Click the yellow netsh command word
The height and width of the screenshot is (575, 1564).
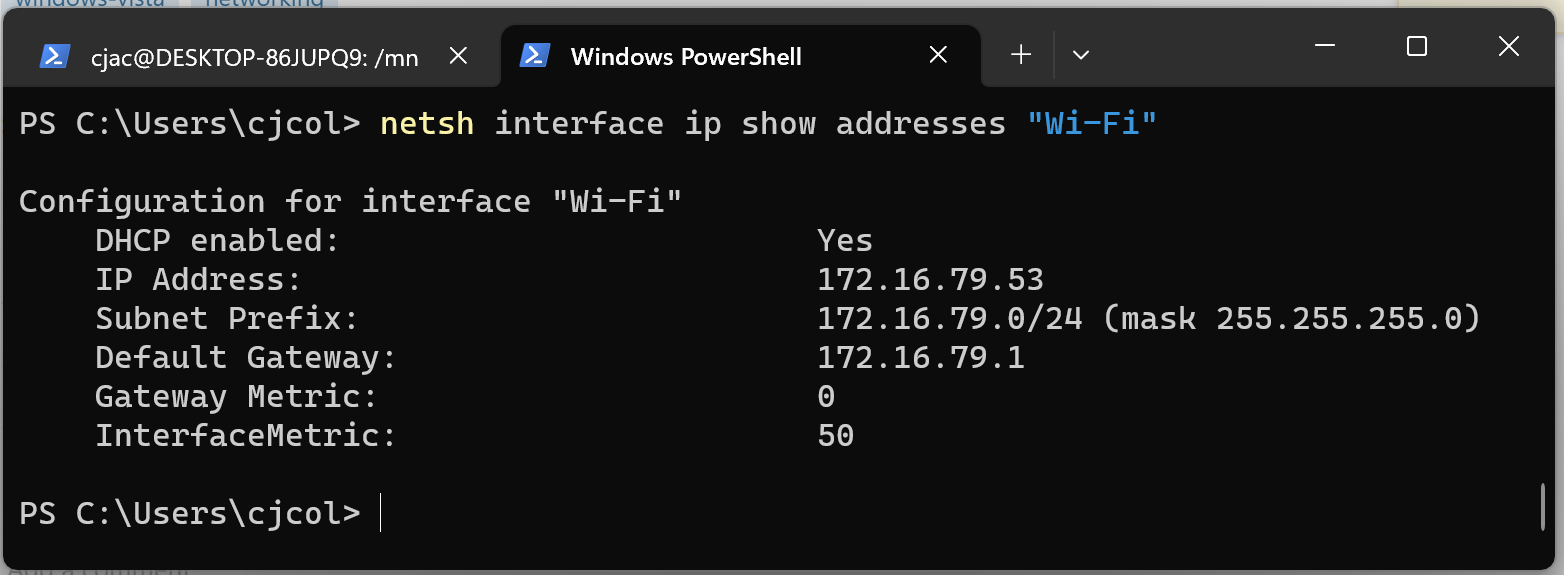click(x=427, y=124)
